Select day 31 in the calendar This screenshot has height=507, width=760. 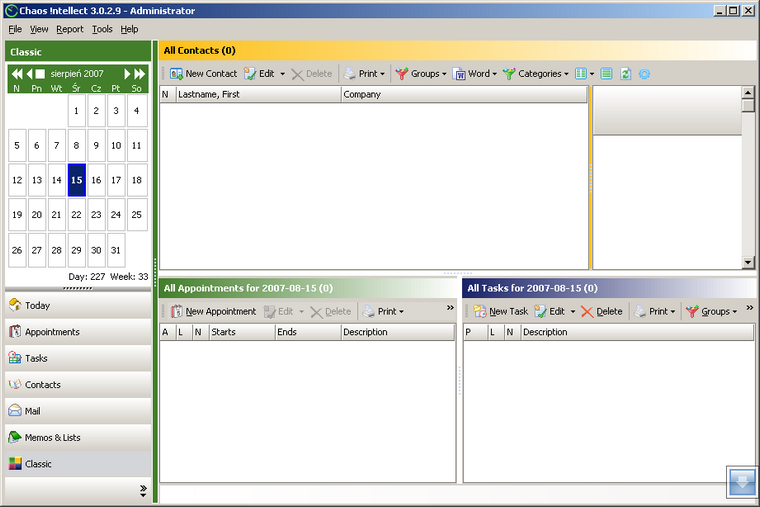pyautogui.click(x=116, y=250)
